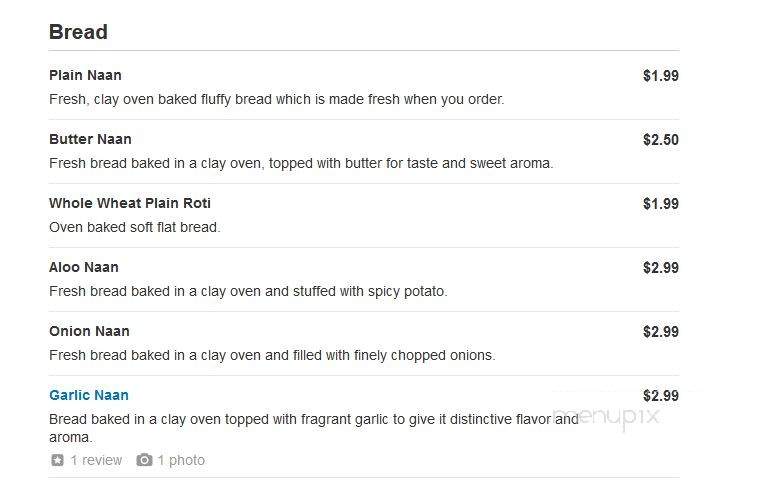This screenshot has height=485, width=767.
Task: Select the Butter Naan item name
Action: pos(90,139)
